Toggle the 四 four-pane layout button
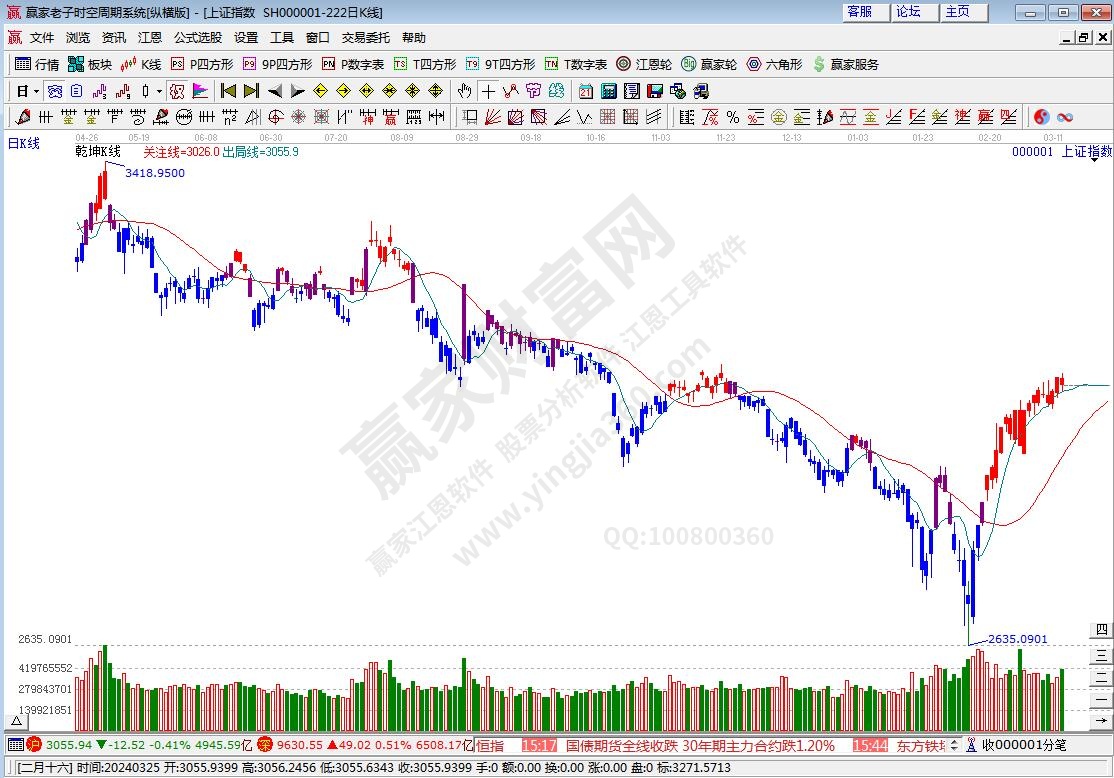This screenshot has height=778, width=1114. (1101, 630)
